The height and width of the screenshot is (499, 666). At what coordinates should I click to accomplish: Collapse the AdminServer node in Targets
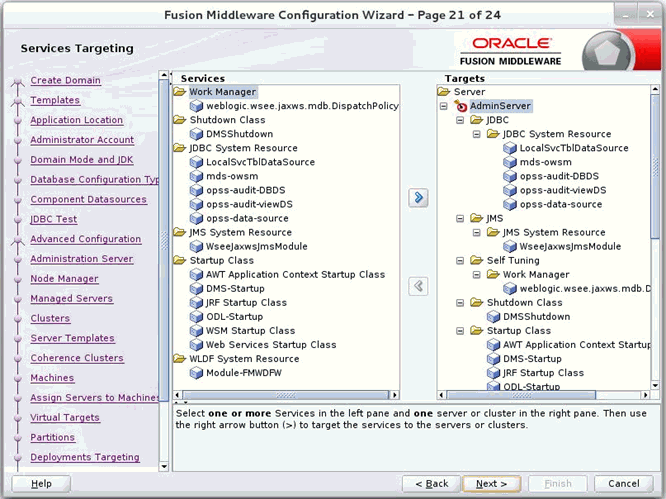point(444,106)
